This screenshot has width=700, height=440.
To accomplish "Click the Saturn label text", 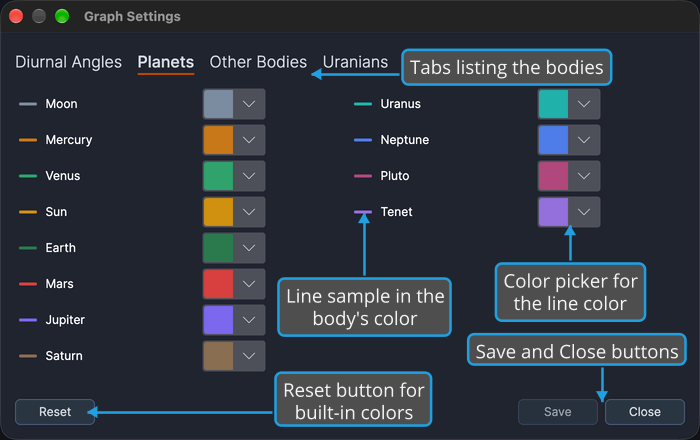I will [x=64, y=356].
